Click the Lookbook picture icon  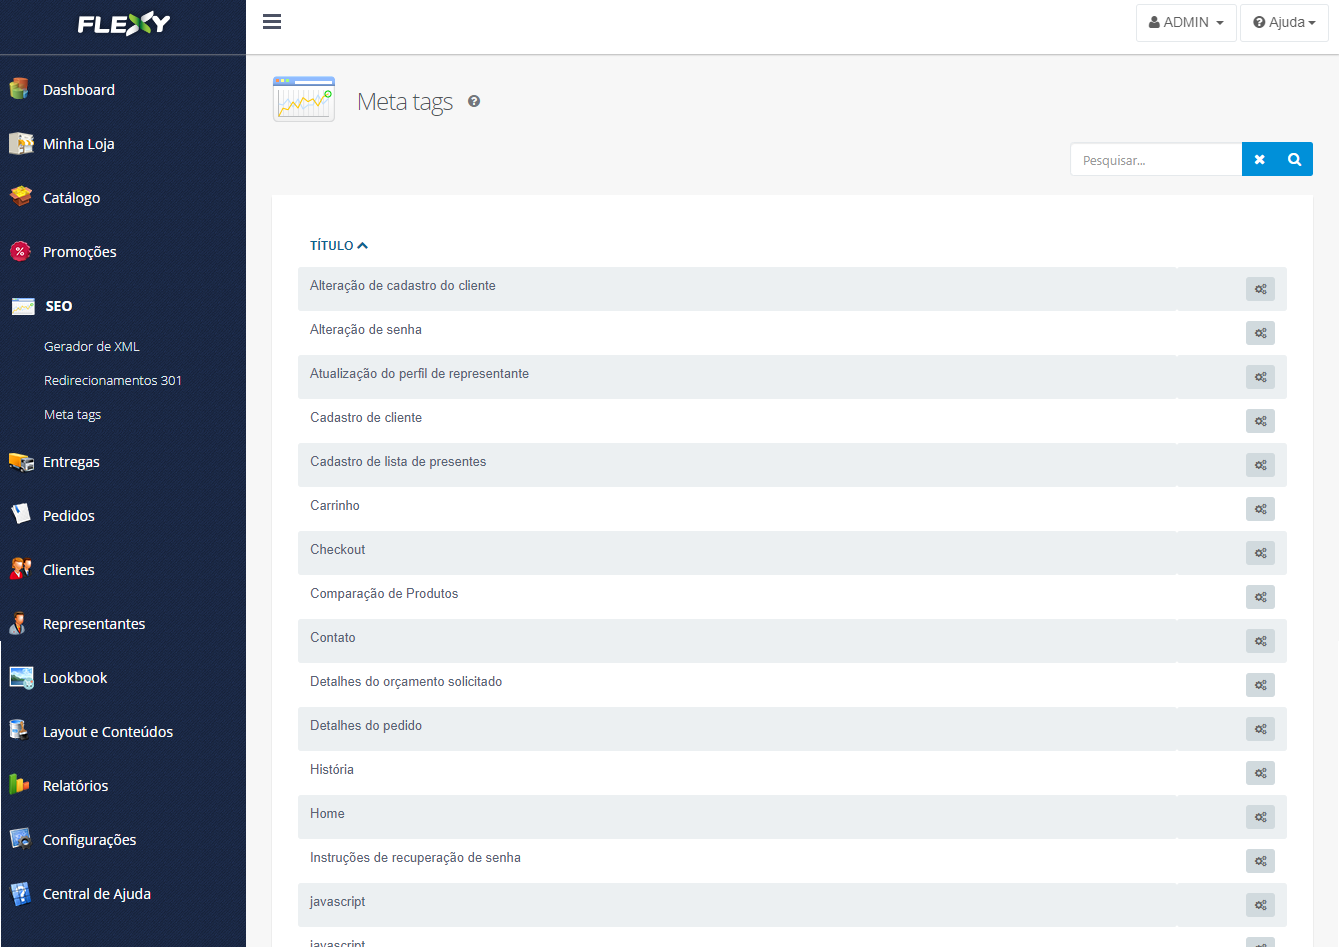click(21, 677)
